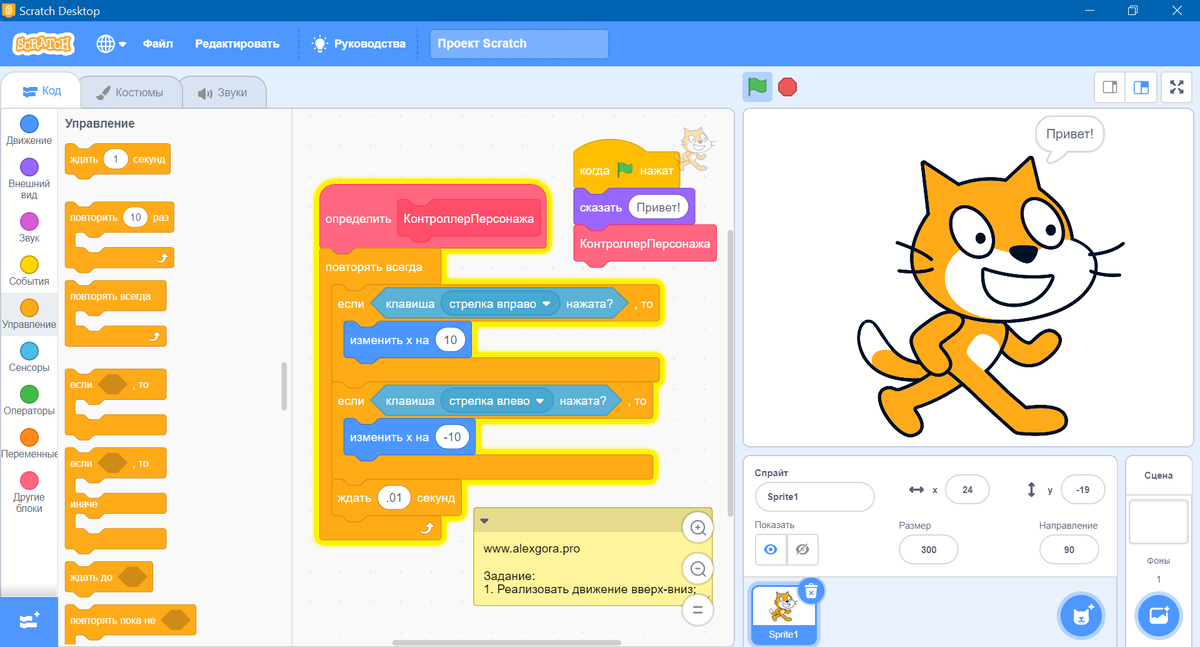Enter full screen stage mode
Image resolution: width=1200 pixels, height=647 pixels.
point(1177,87)
